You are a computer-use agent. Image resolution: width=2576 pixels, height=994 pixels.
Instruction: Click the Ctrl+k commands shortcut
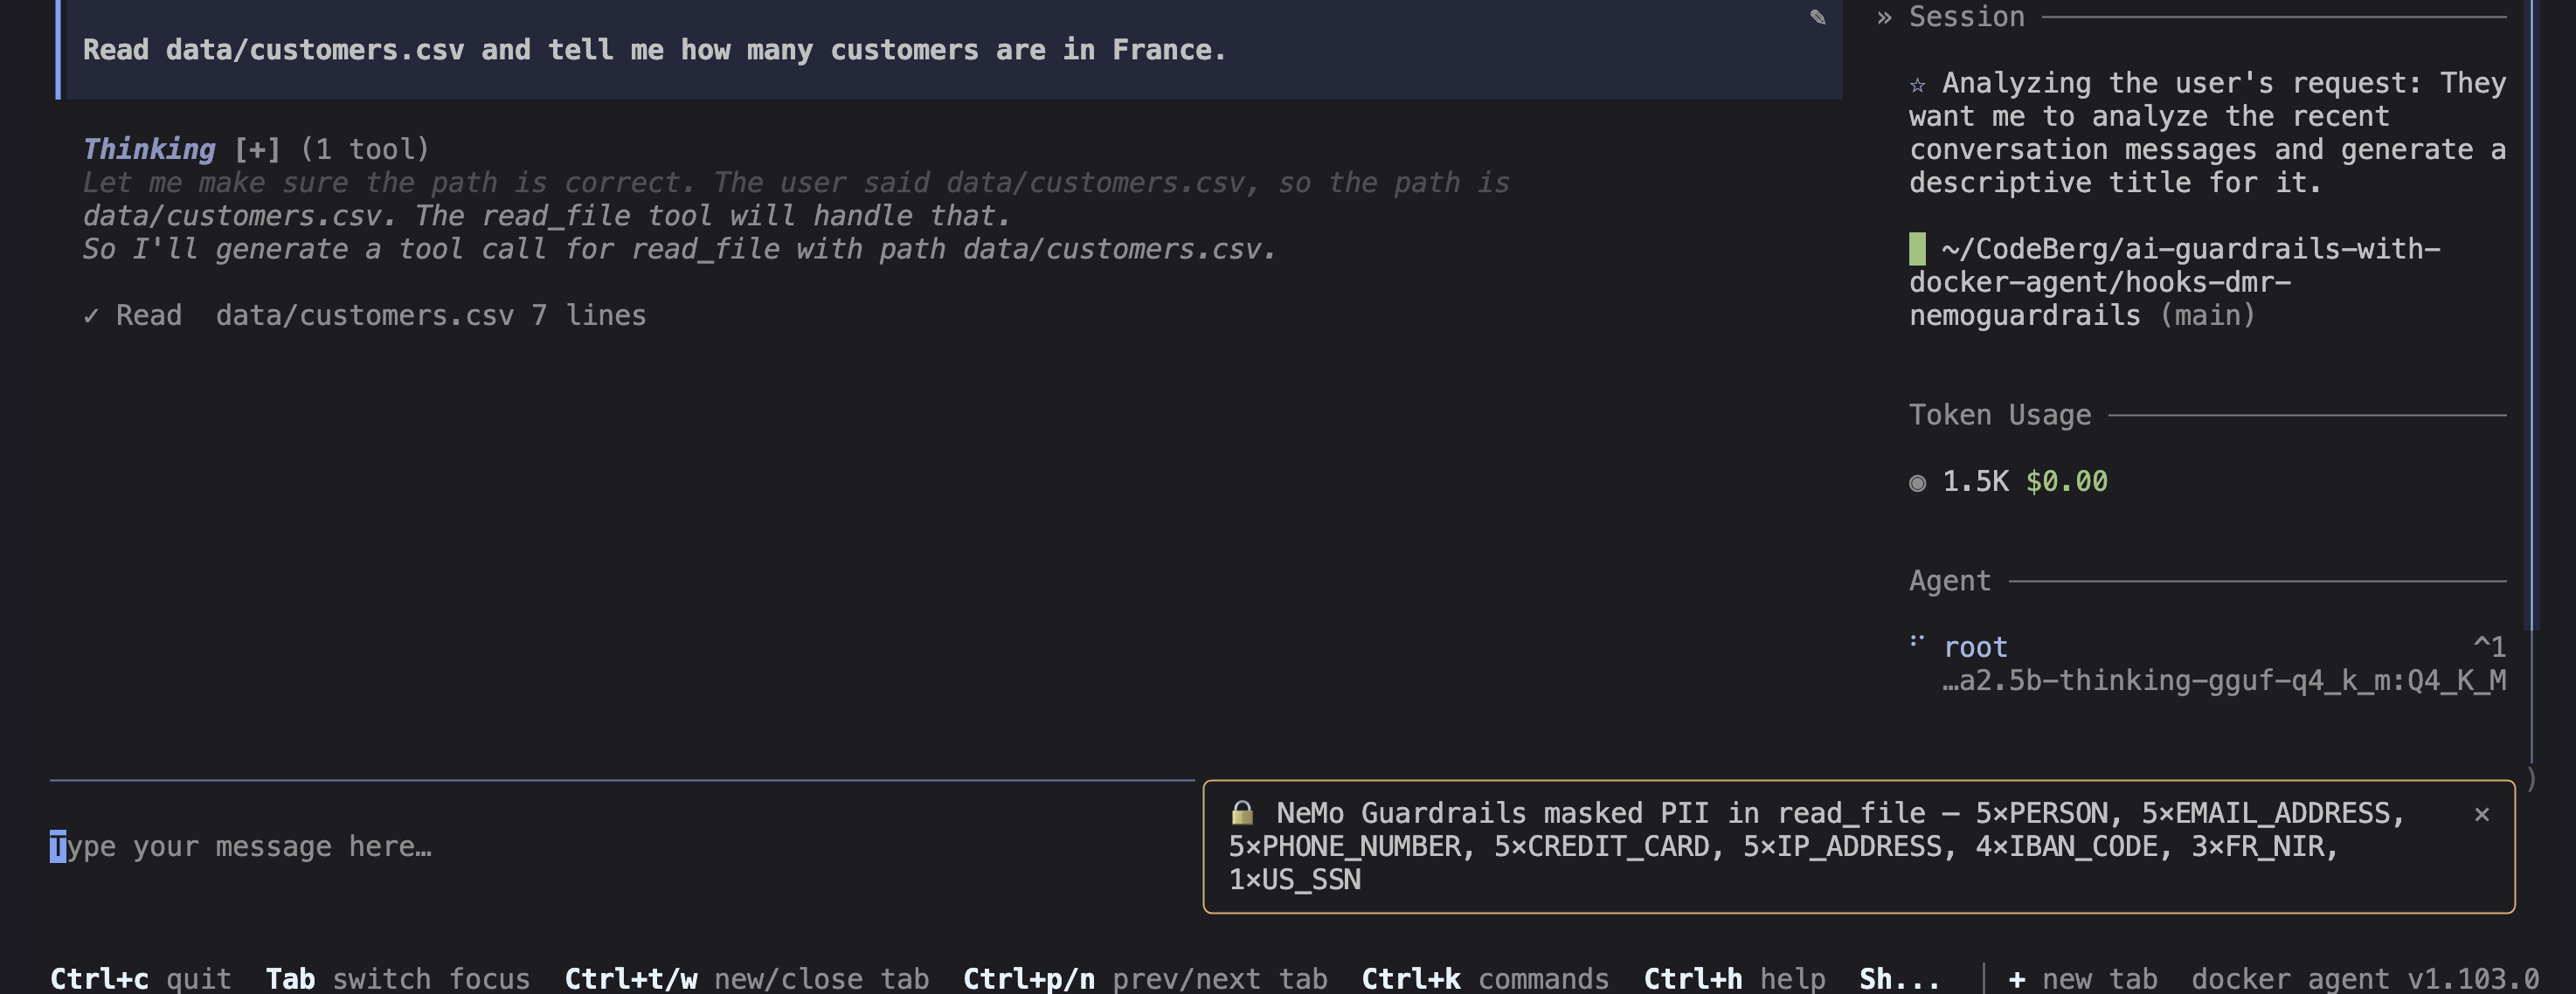pyautogui.click(x=1485, y=978)
